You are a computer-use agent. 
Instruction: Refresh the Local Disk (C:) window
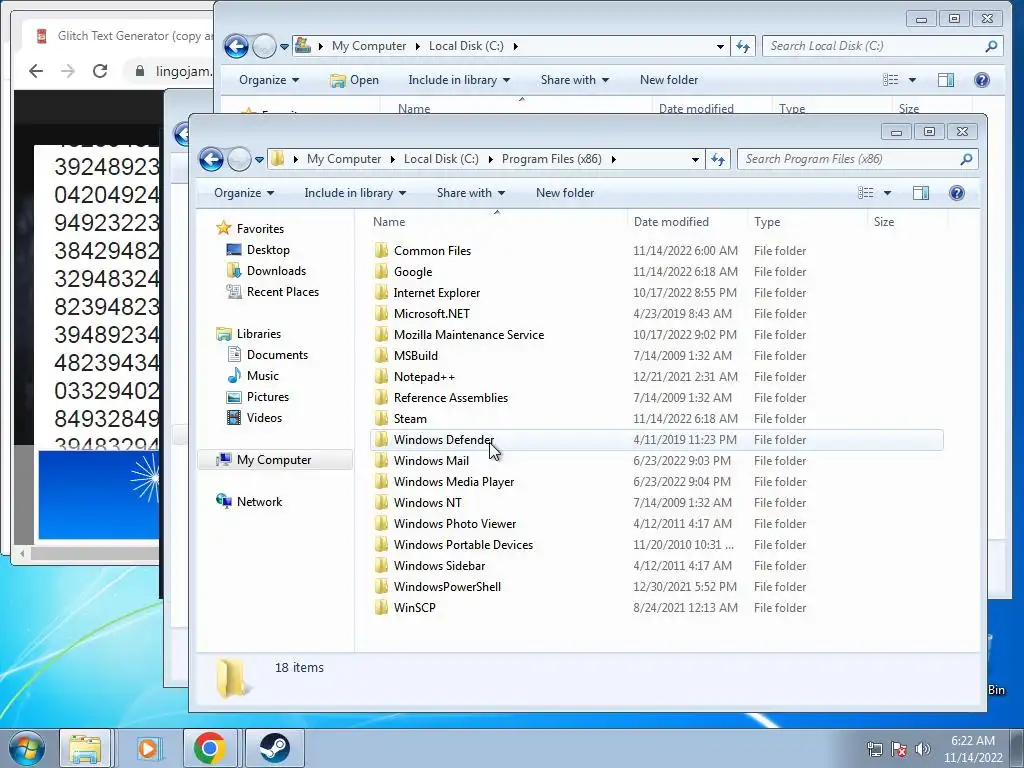coord(743,46)
